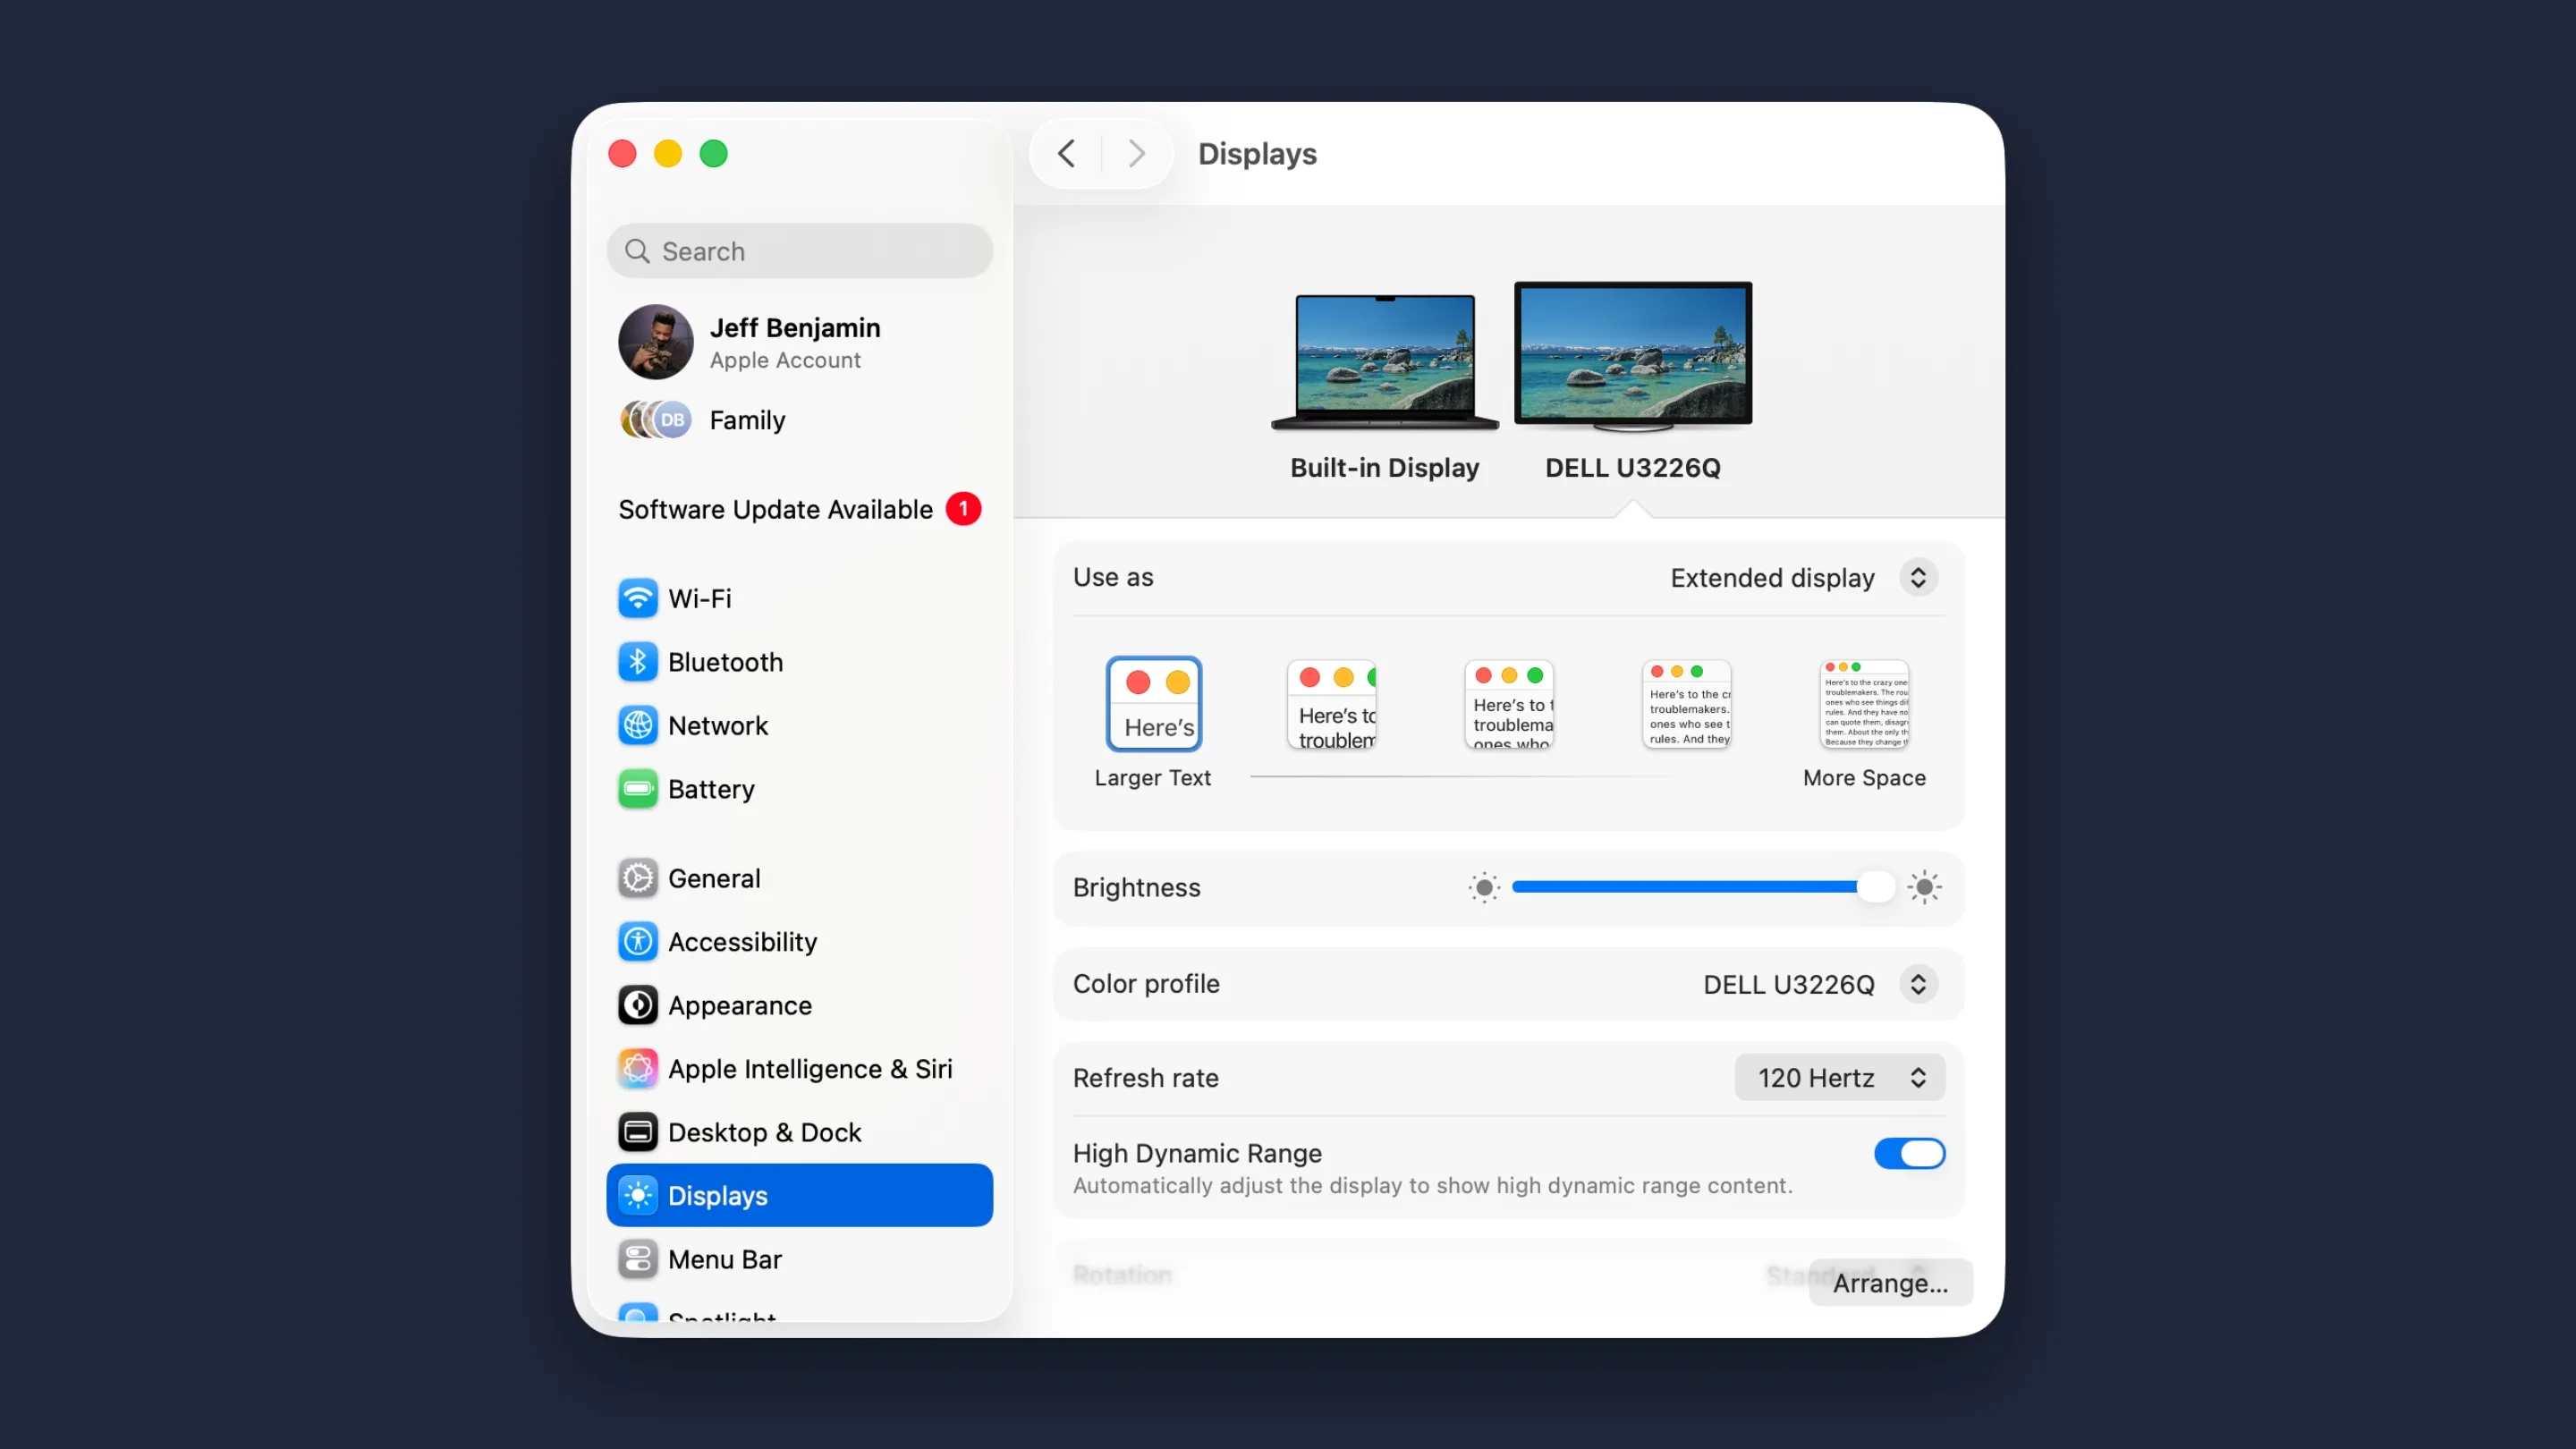Open Jeff Benjamin Apple Account
Viewport: 2576px width, 1449px height.
click(x=799, y=342)
